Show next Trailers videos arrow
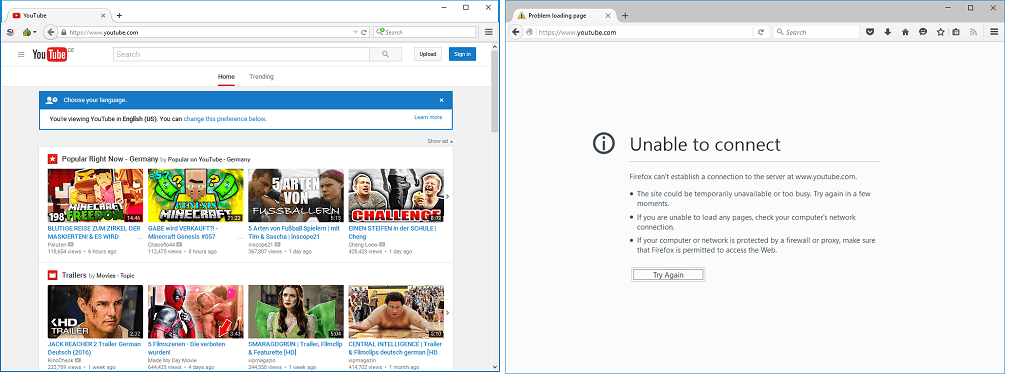Screen dimensions: 1013x374 (x=448, y=313)
